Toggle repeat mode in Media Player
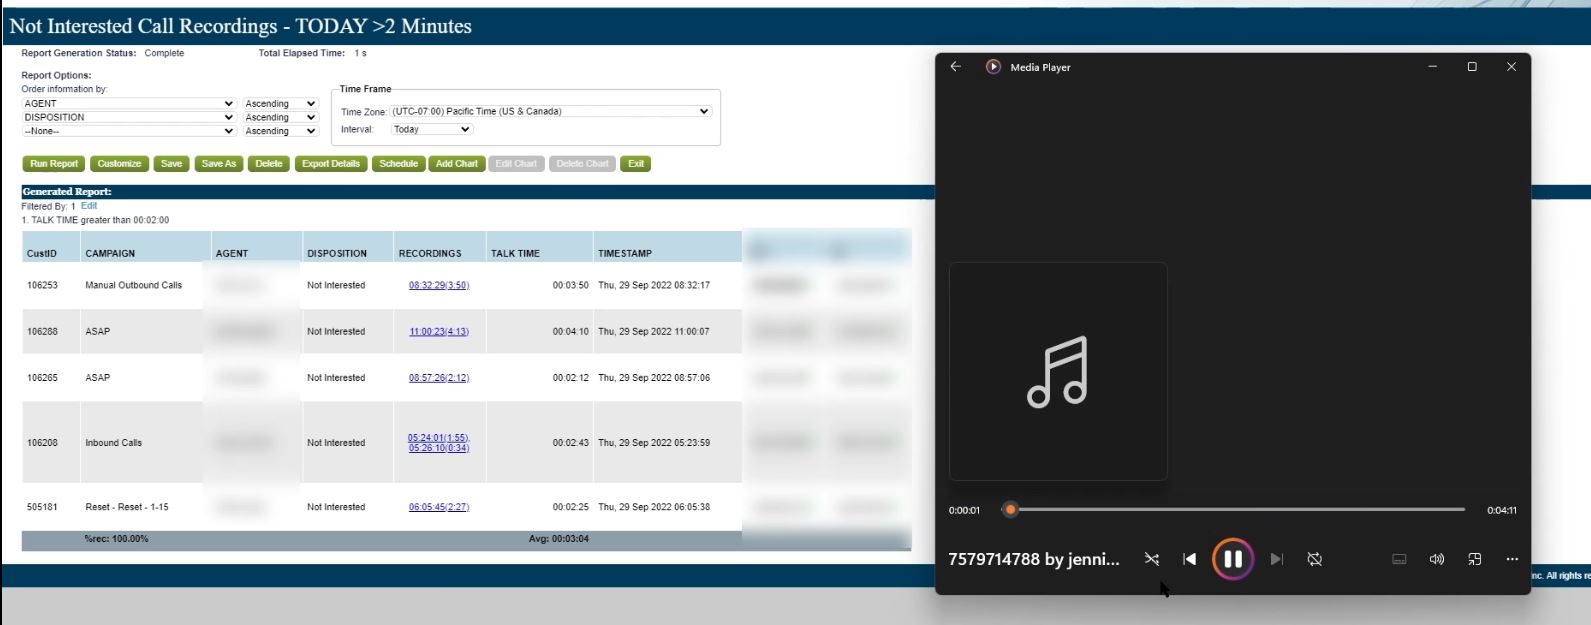The image size is (1591, 625). tap(1315, 559)
